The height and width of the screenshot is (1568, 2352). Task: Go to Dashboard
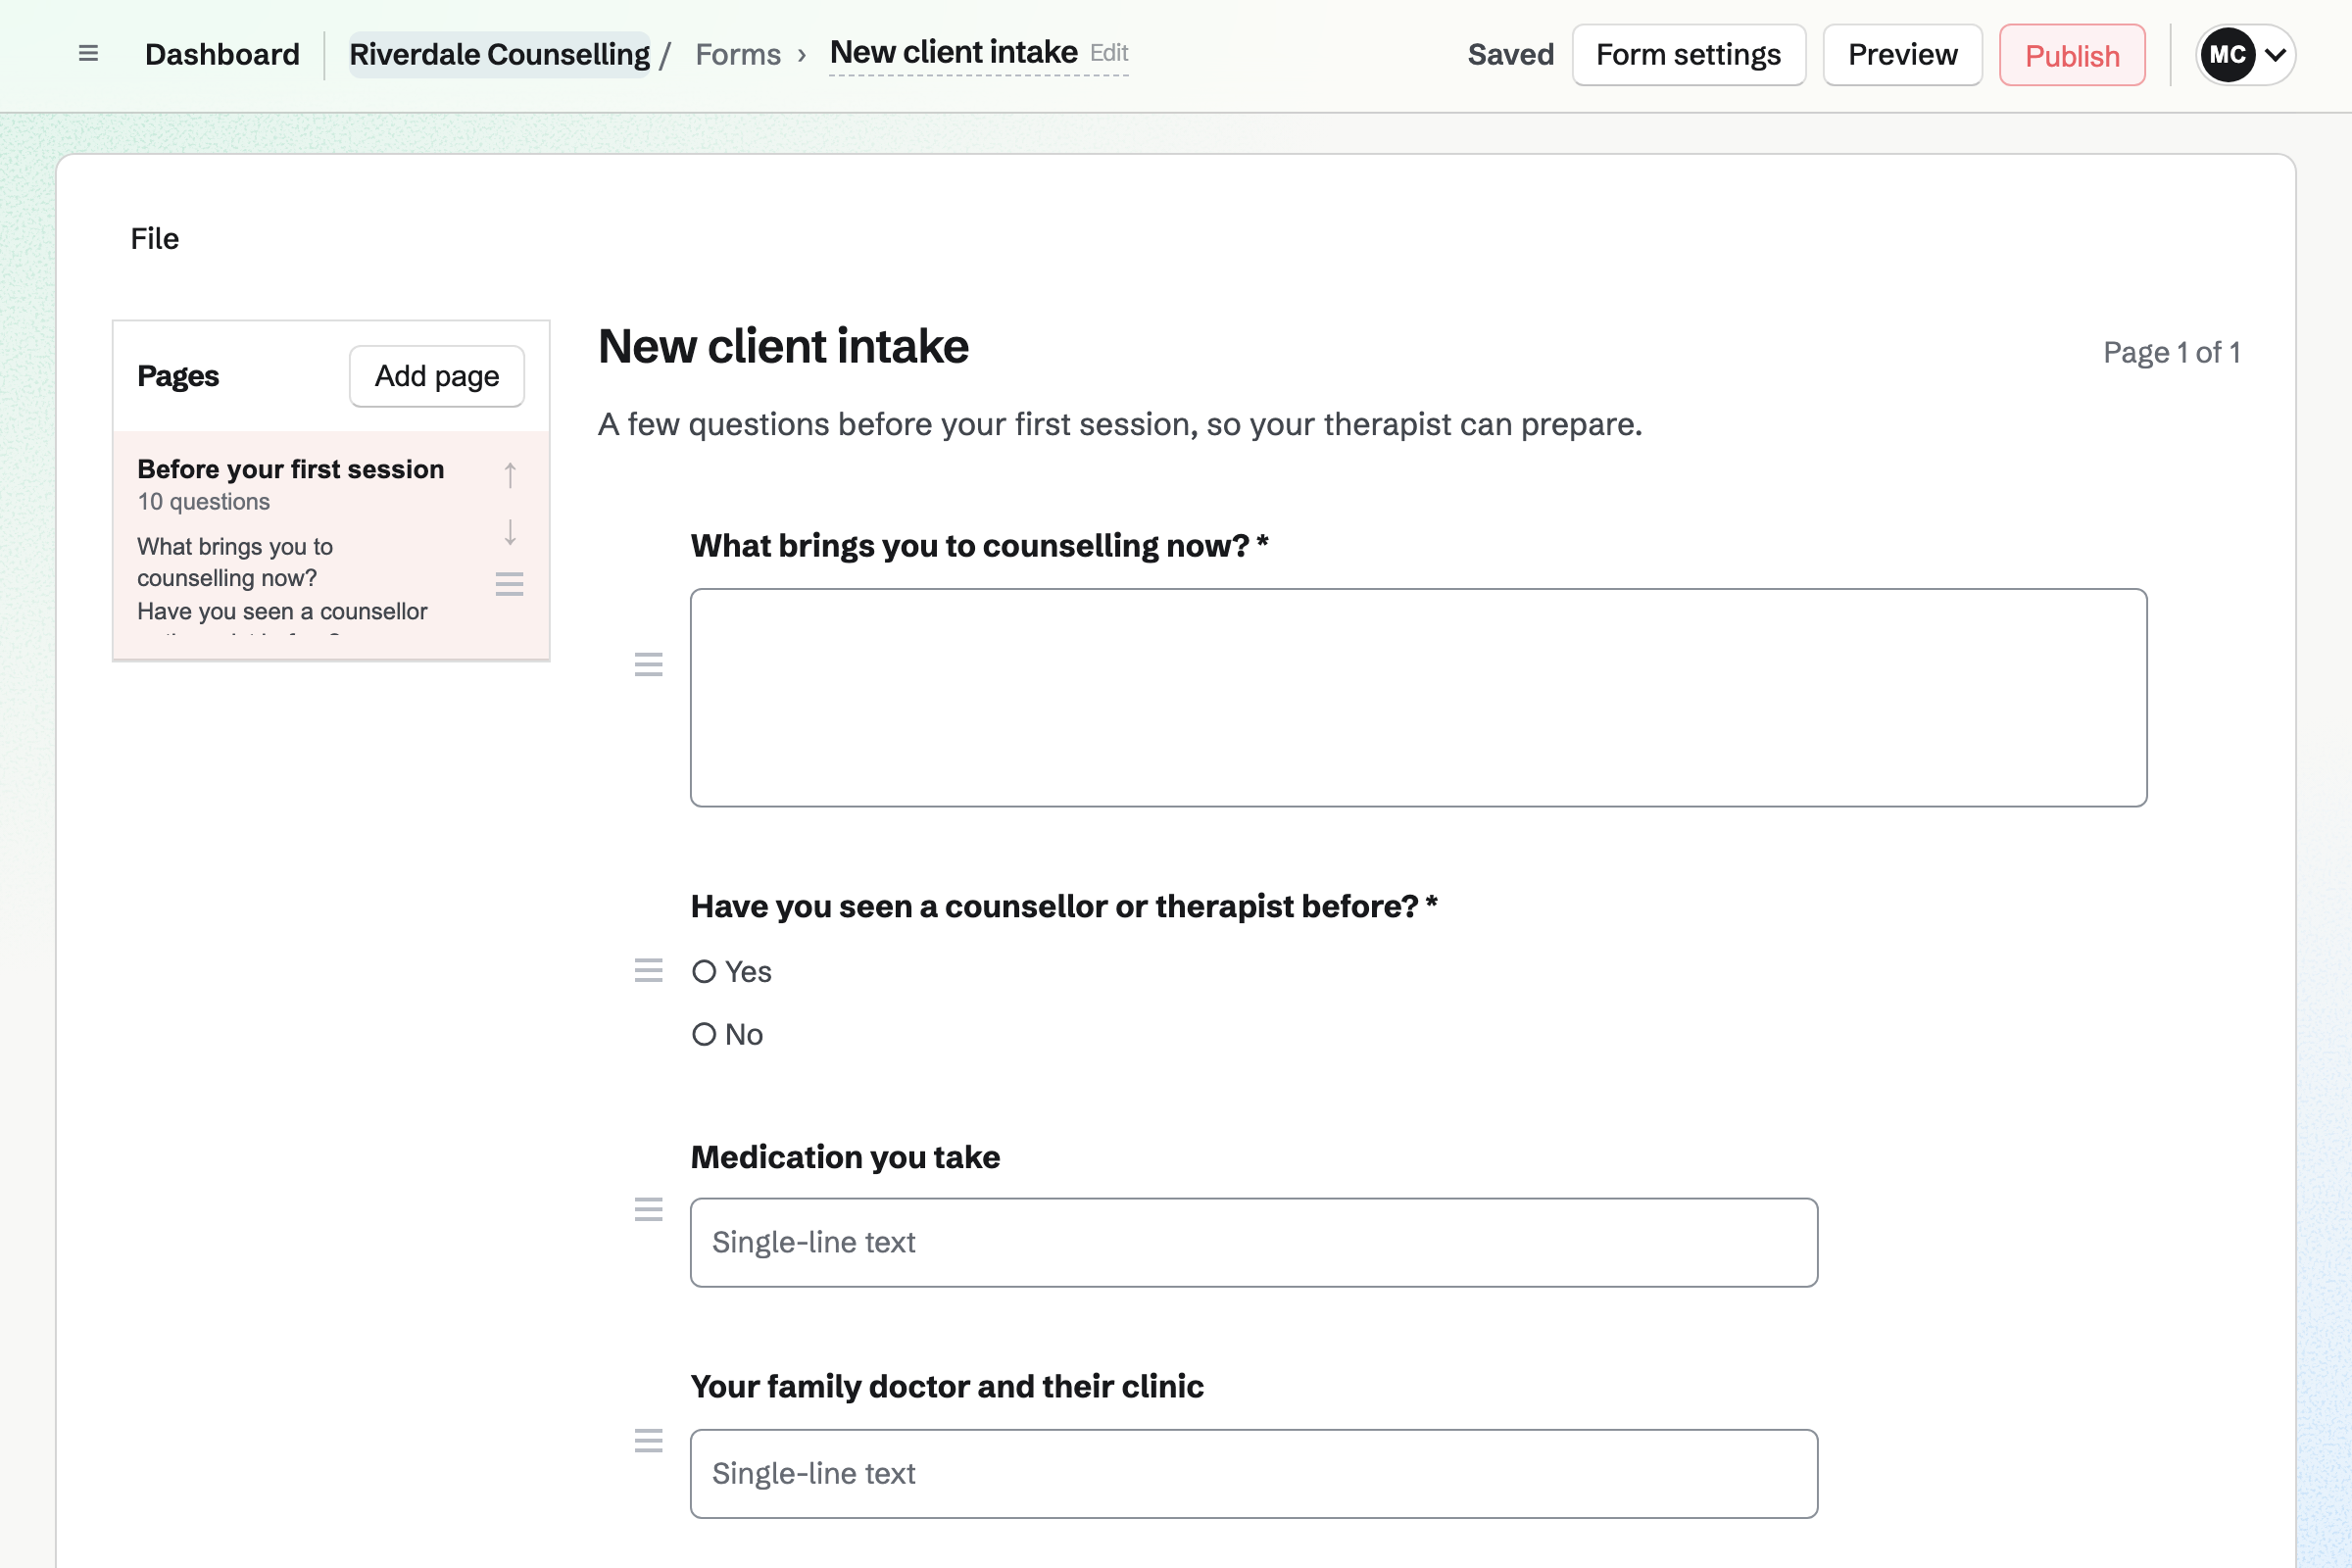tap(222, 54)
